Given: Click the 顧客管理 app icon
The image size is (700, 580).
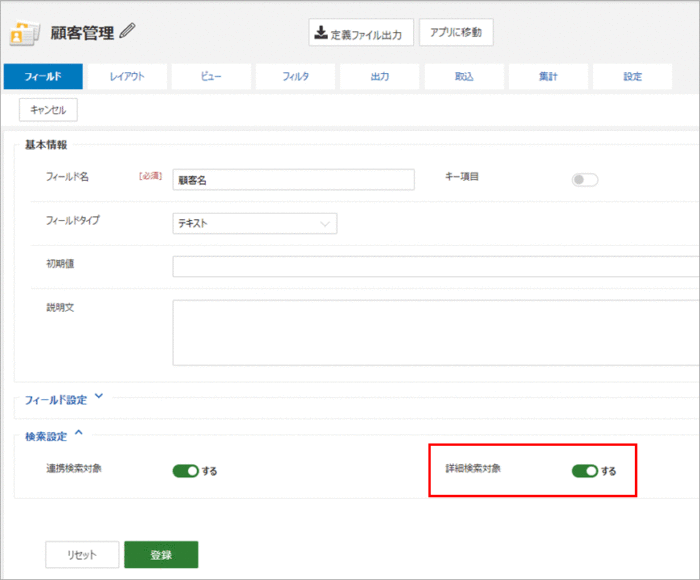Looking at the screenshot, I should (24, 33).
